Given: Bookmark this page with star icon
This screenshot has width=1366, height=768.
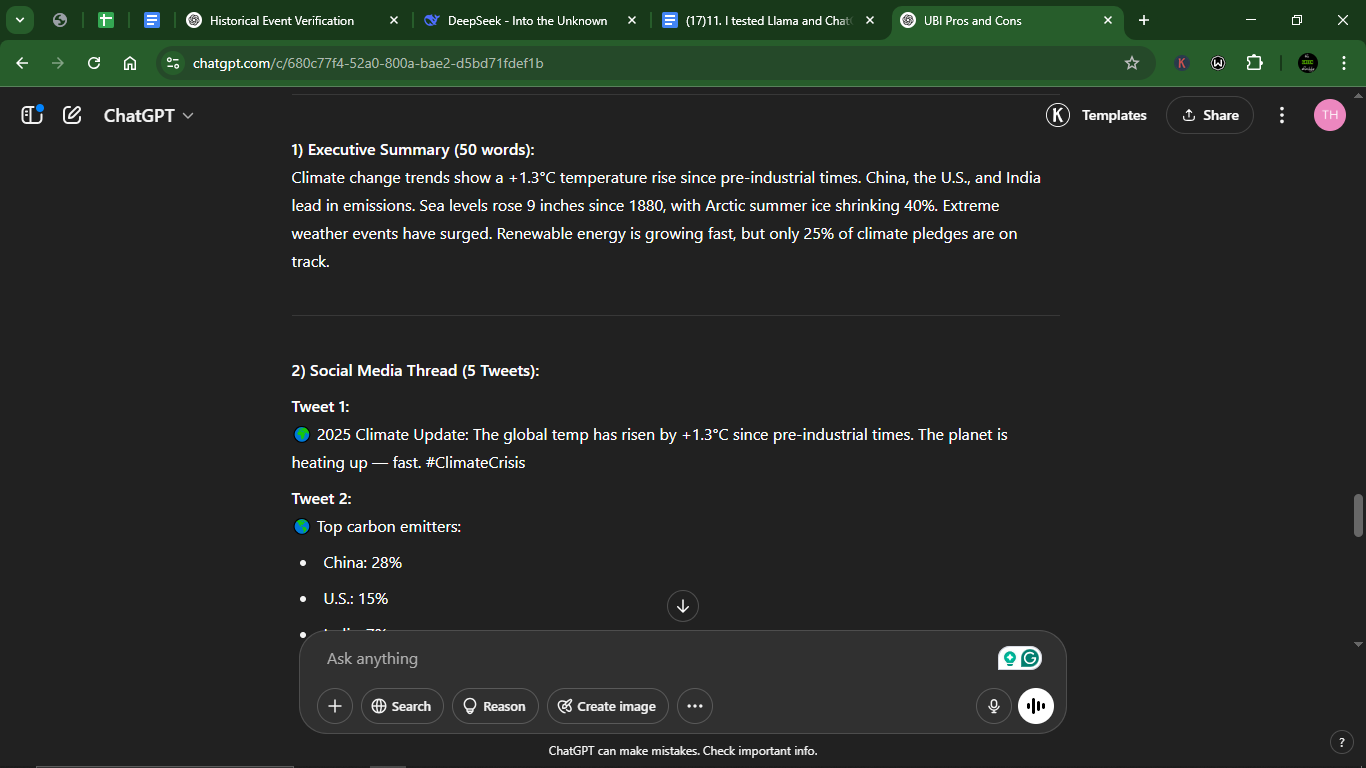Looking at the screenshot, I should coord(1132,63).
